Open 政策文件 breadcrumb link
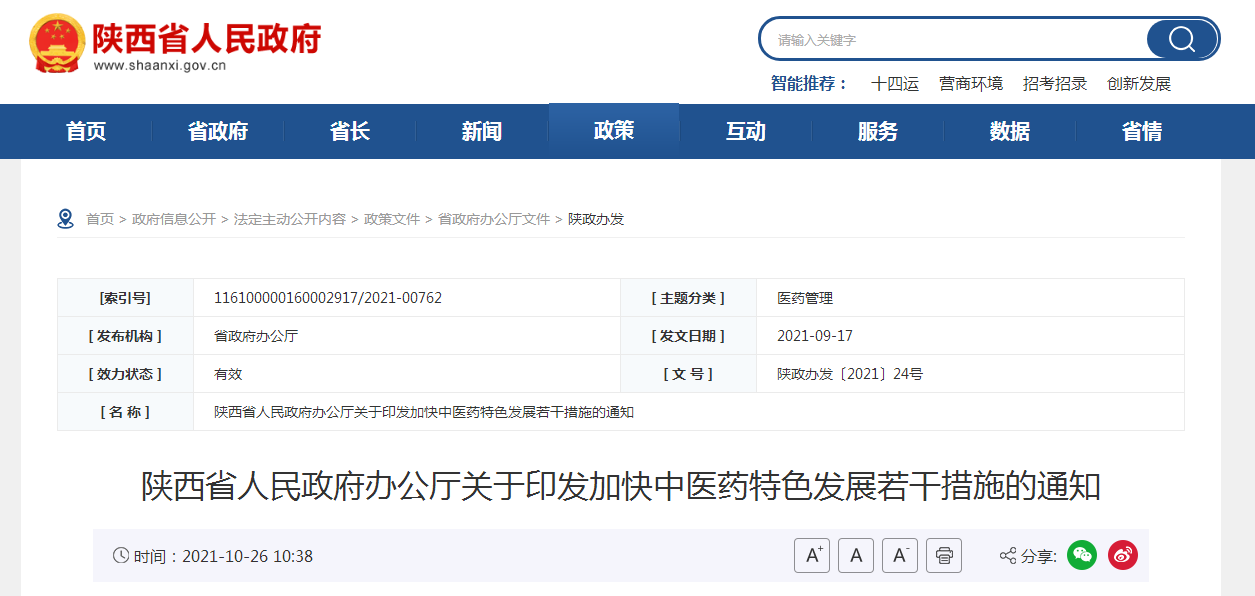Screen dimensions: 1255x596 click(x=392, y=219)
